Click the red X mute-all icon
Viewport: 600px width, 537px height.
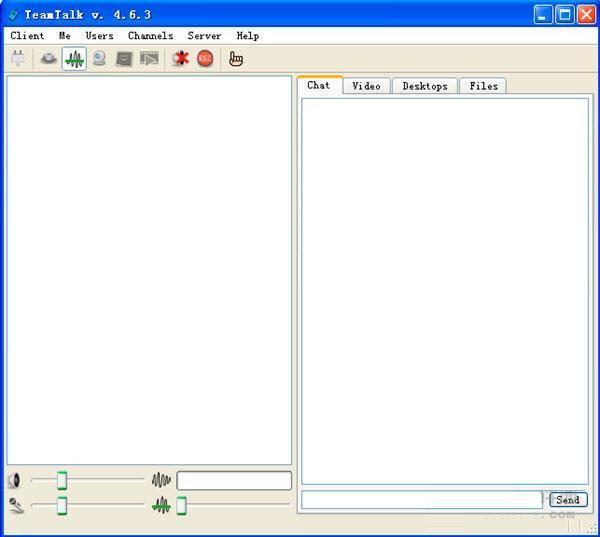(180, 59)
